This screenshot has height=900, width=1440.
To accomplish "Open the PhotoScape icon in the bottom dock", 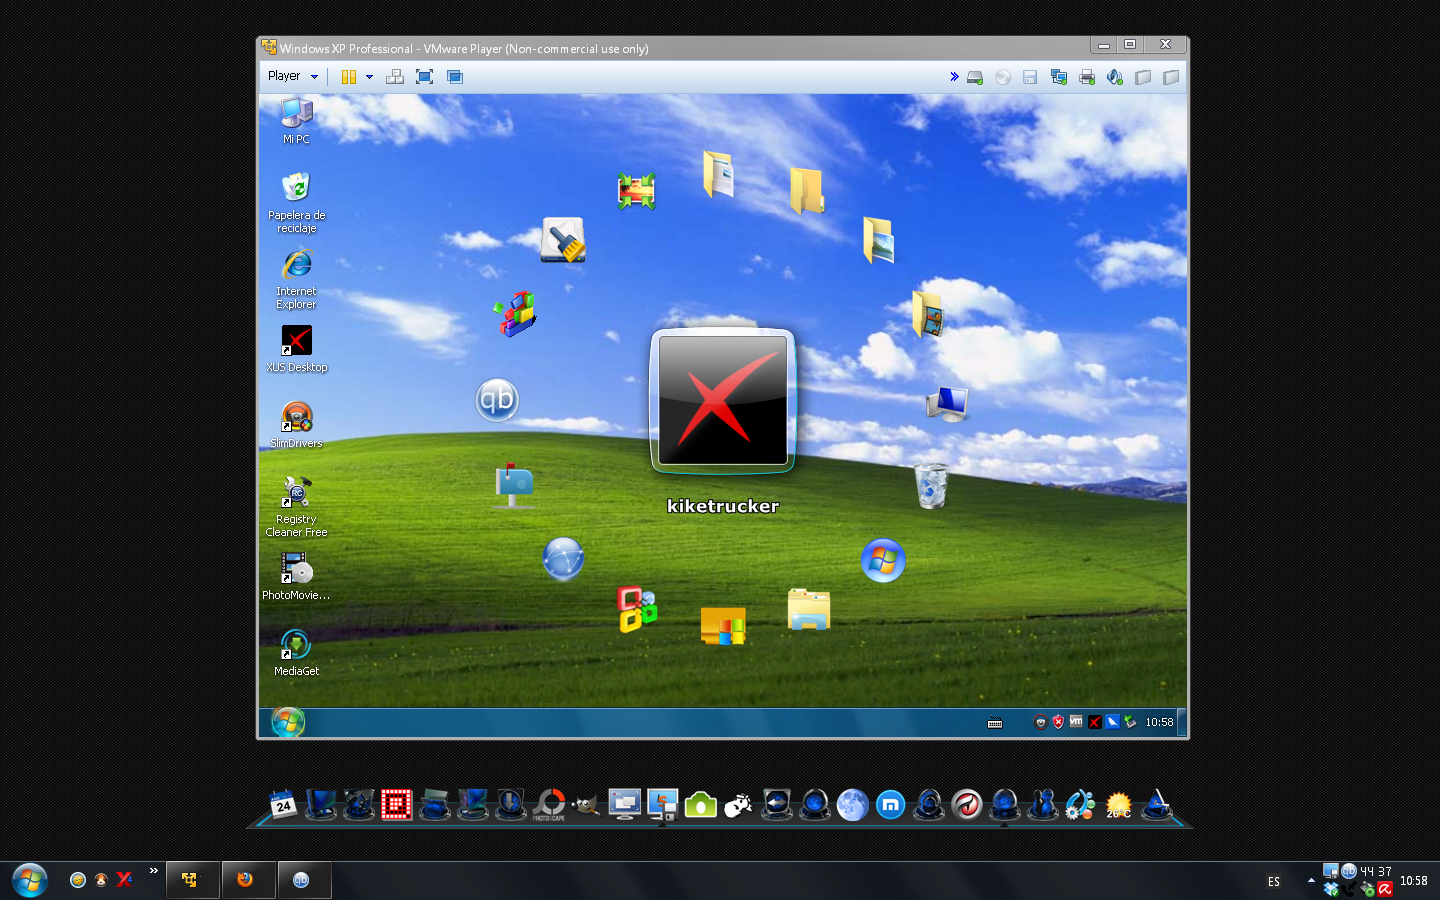I will [x=549, y=805].
